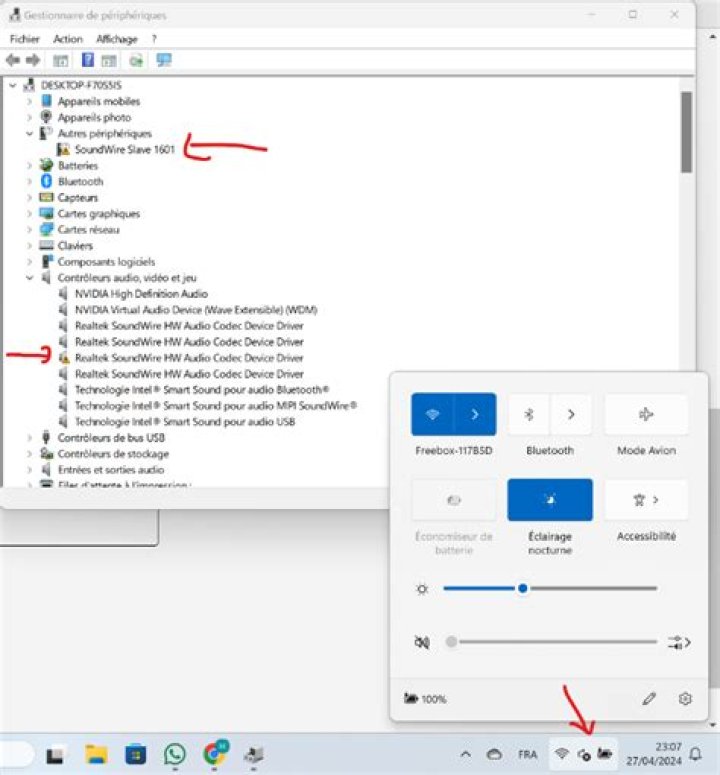Open Chrome from the taskbar

click(x=214, y=754)
